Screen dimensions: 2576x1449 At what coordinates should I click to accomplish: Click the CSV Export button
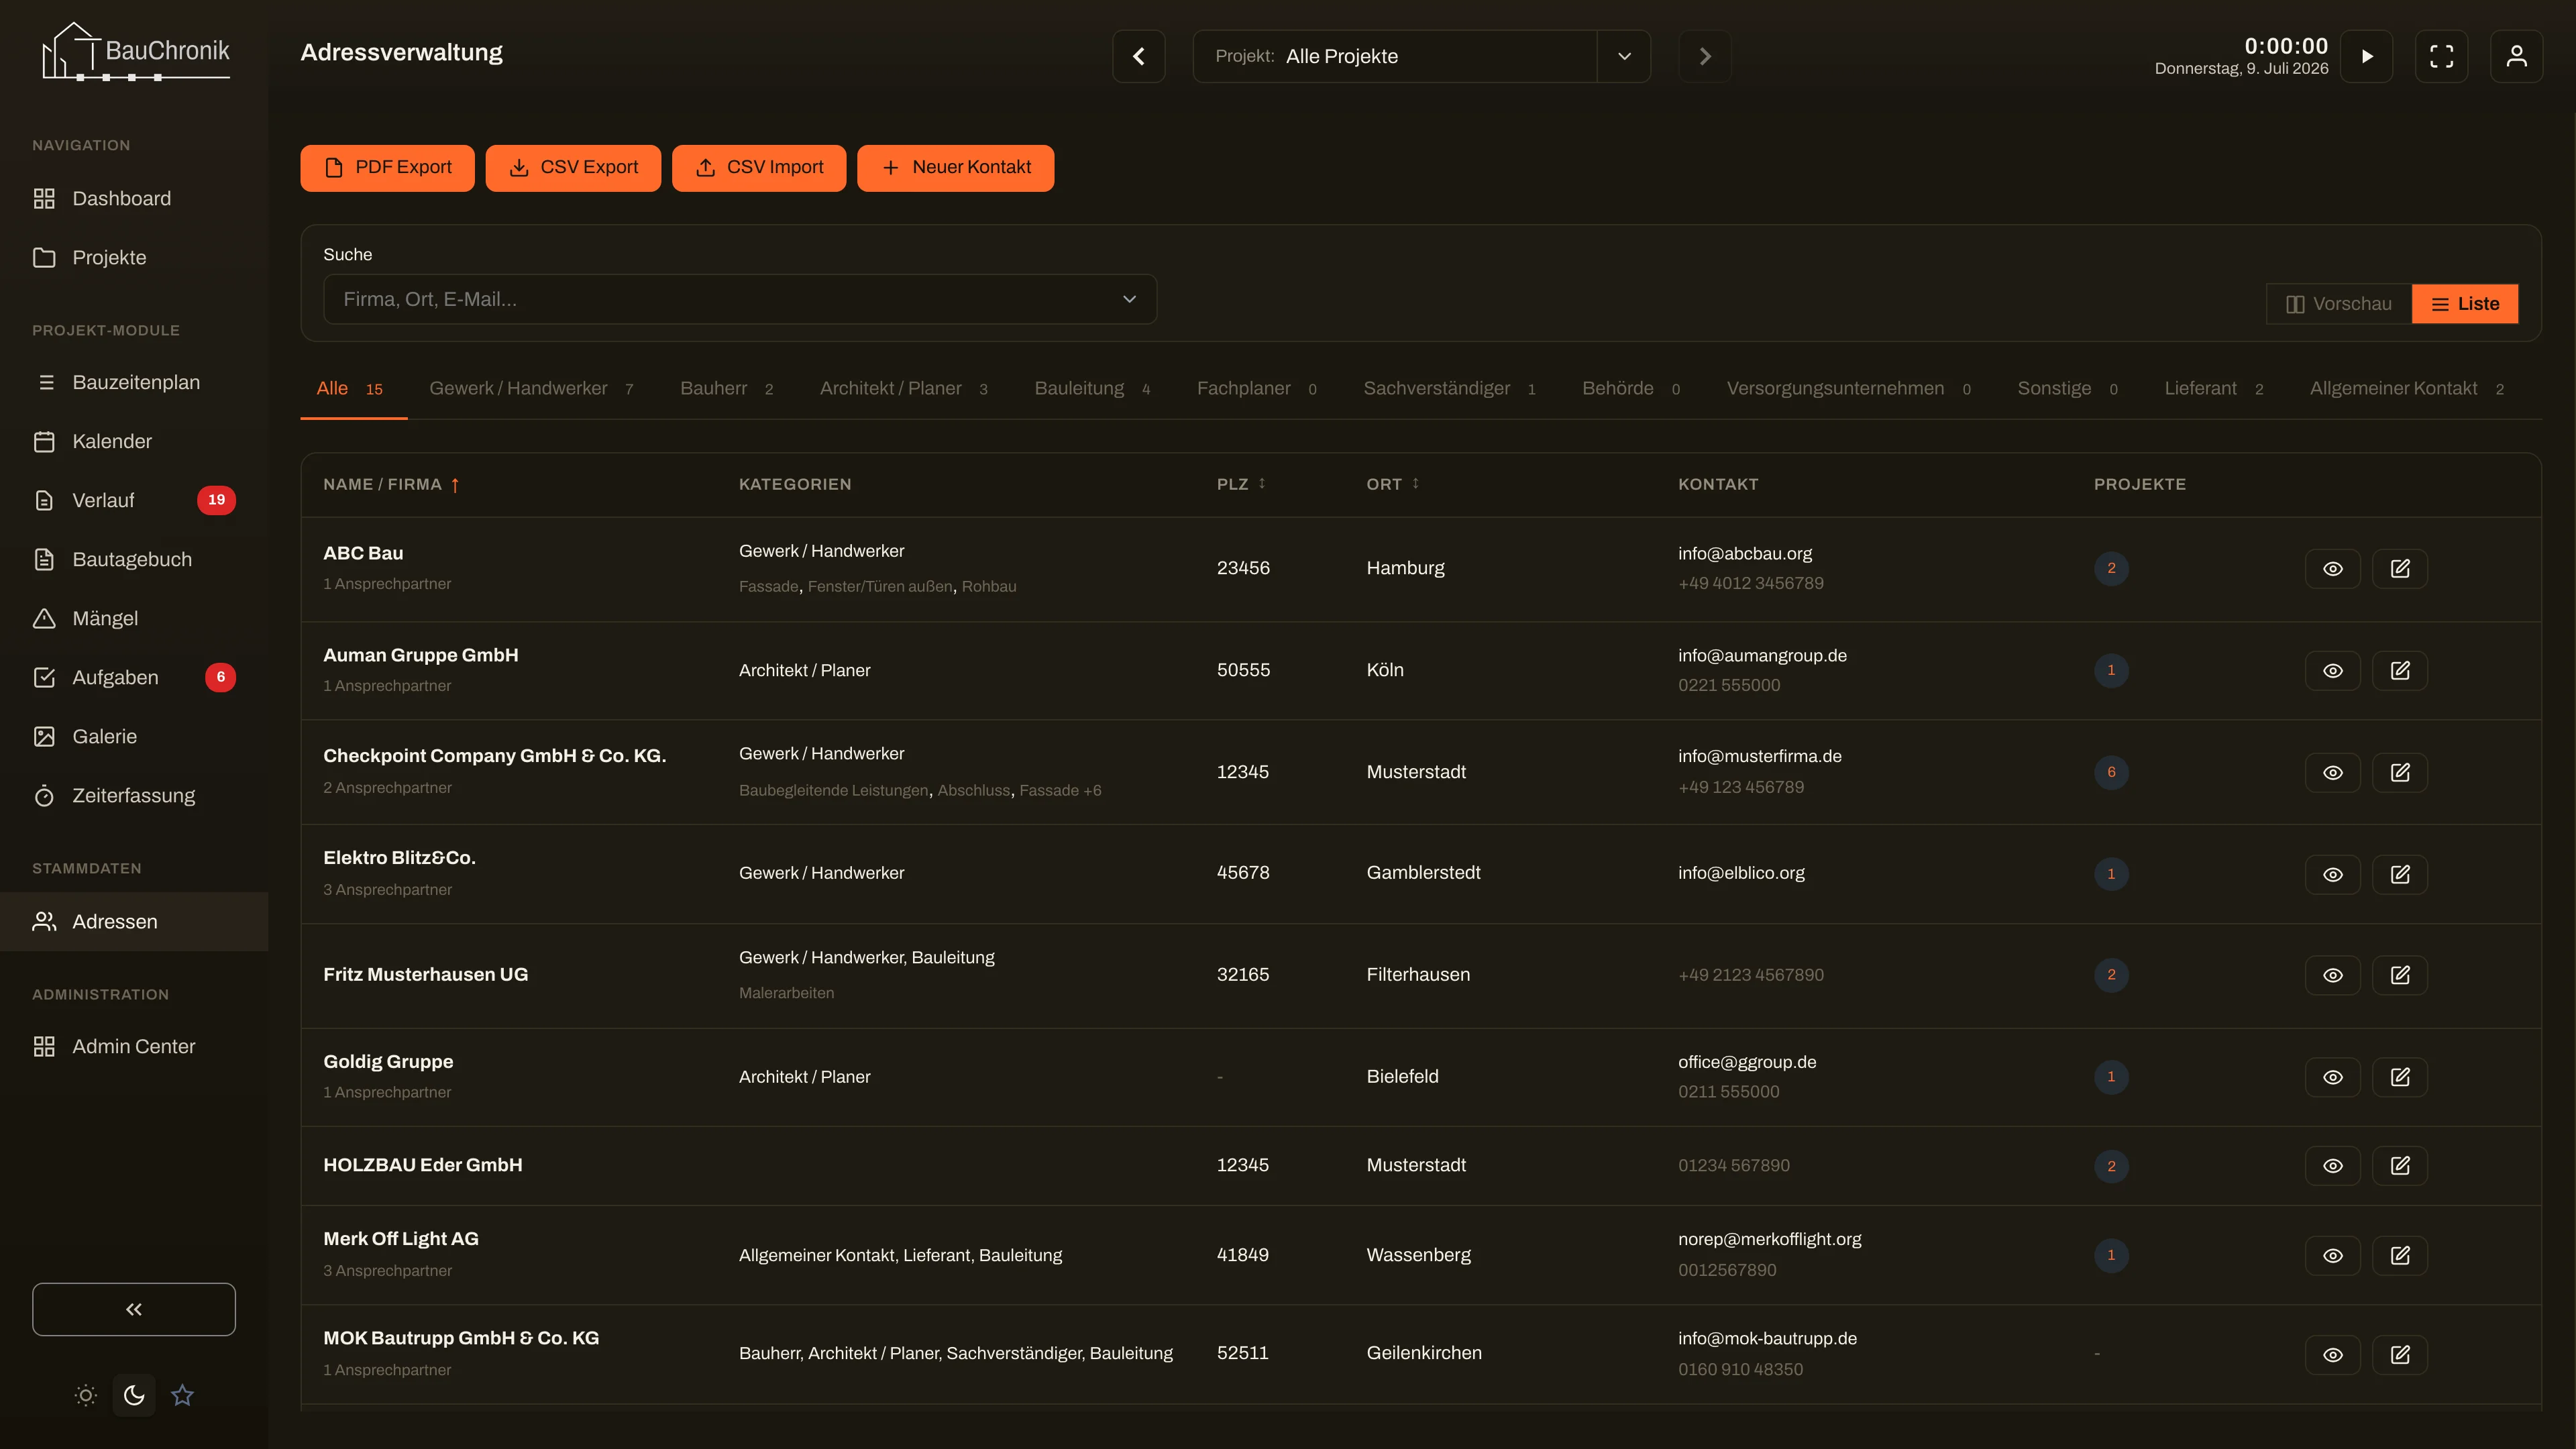tap(573, 168)
